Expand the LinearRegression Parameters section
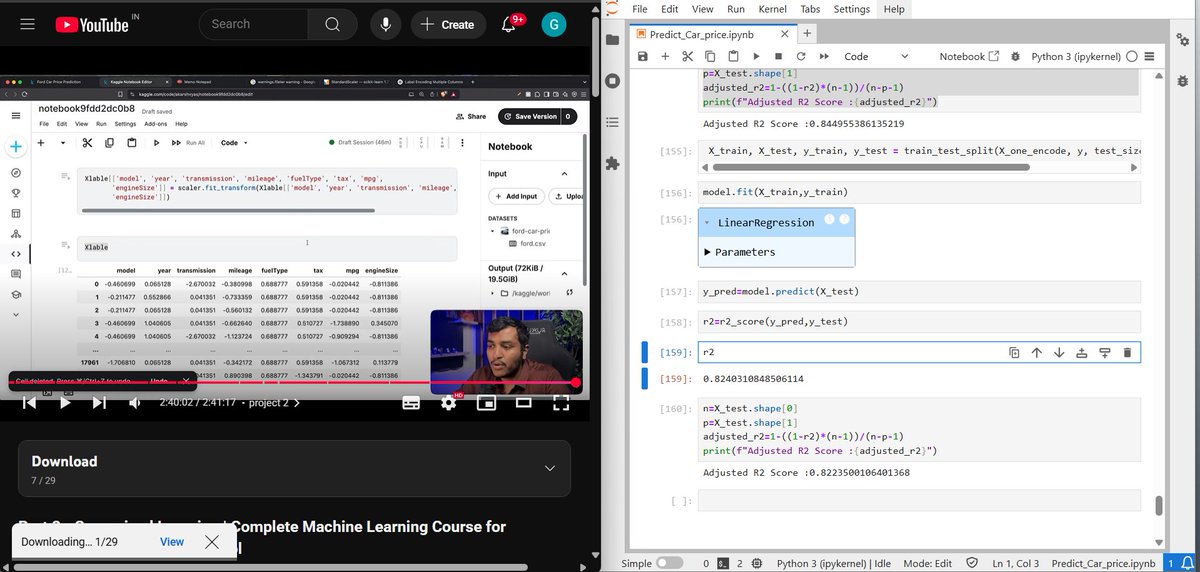 point(746,252)
